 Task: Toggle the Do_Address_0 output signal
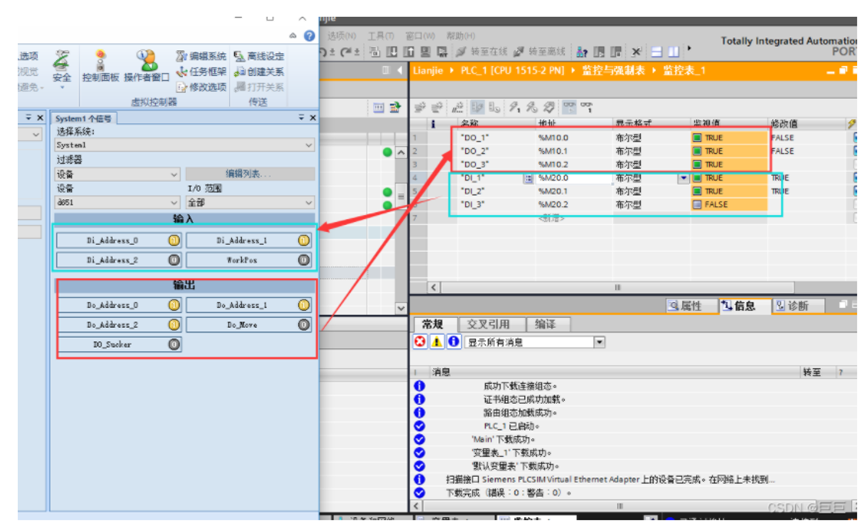tap(119, 305)
